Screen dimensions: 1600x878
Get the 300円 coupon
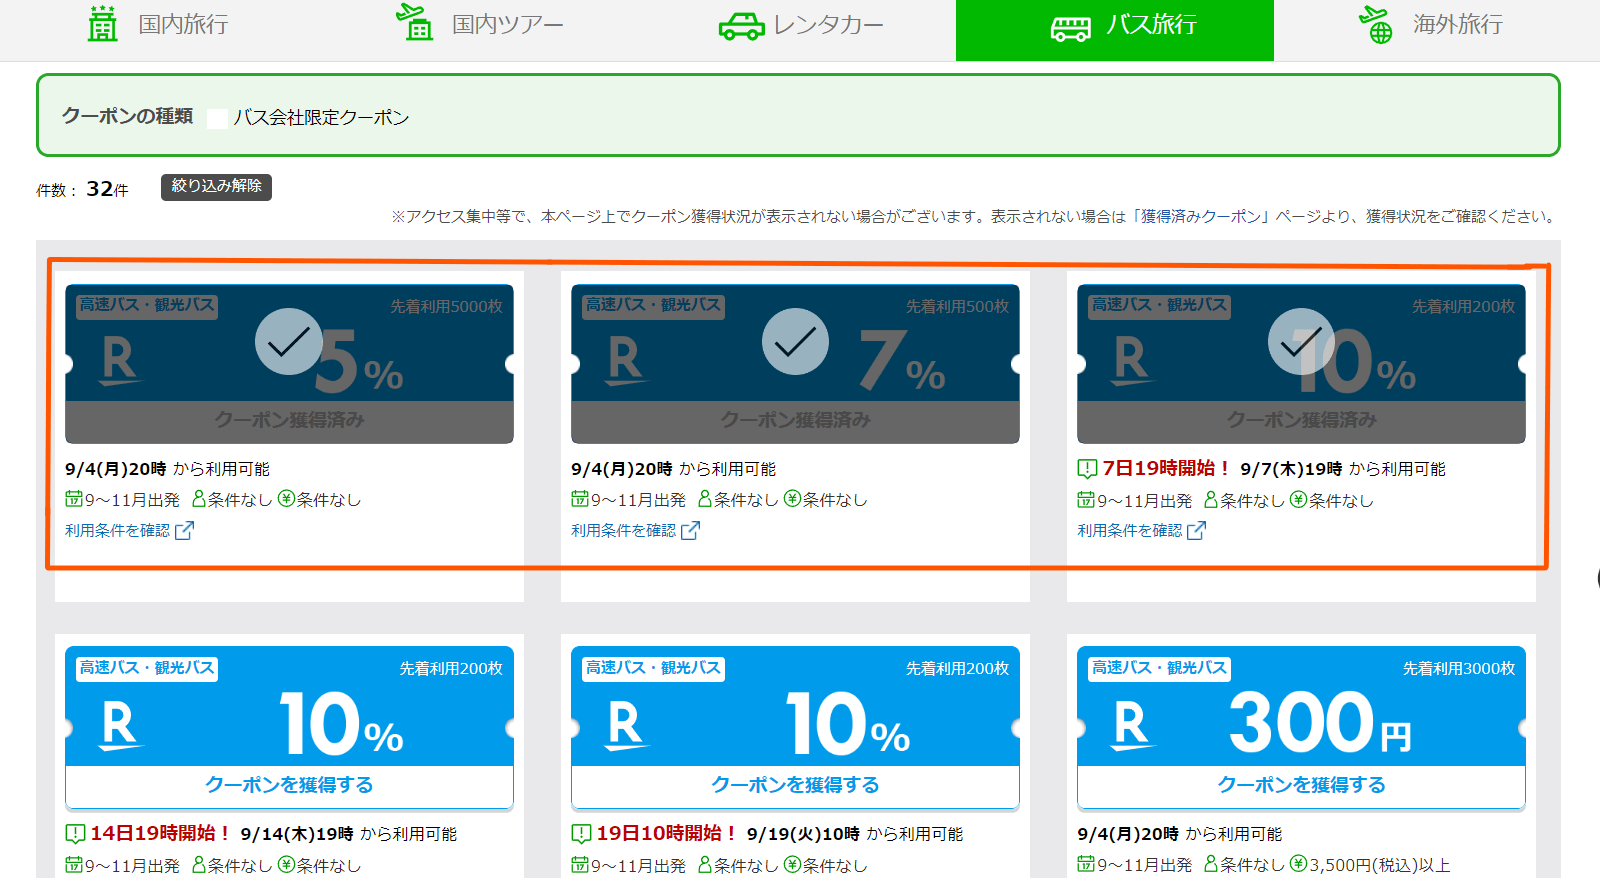point(1301,785)
